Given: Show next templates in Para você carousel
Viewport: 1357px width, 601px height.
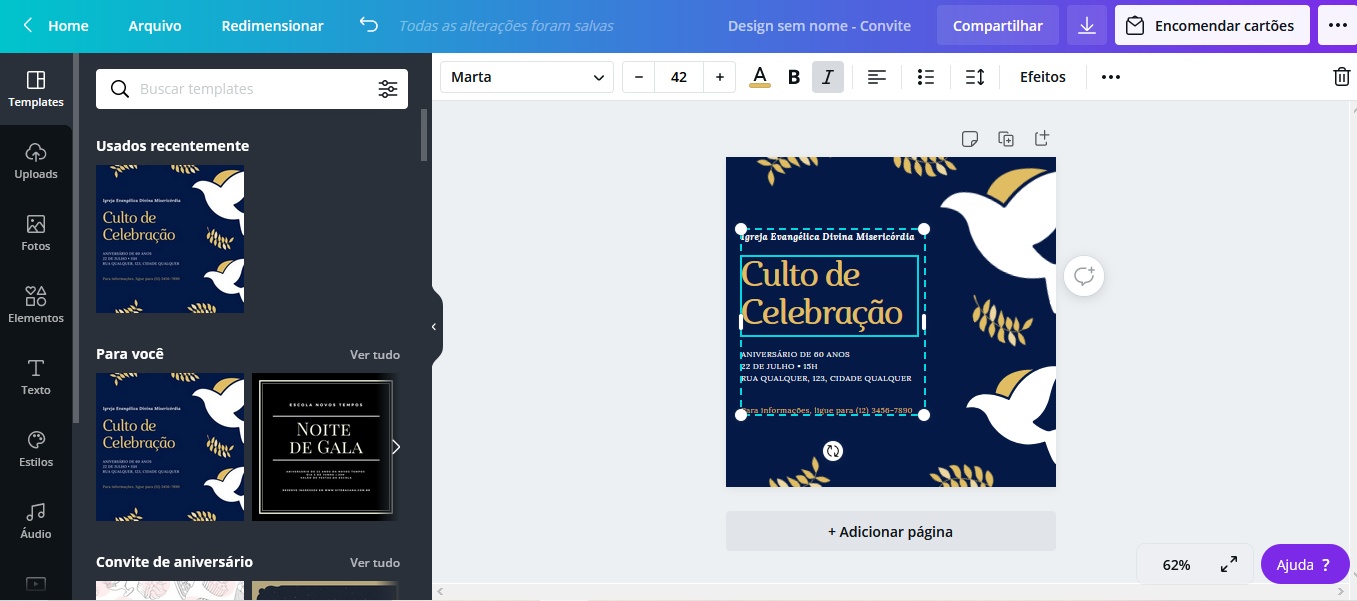Looking at the screenshot, I should [395, 447].
